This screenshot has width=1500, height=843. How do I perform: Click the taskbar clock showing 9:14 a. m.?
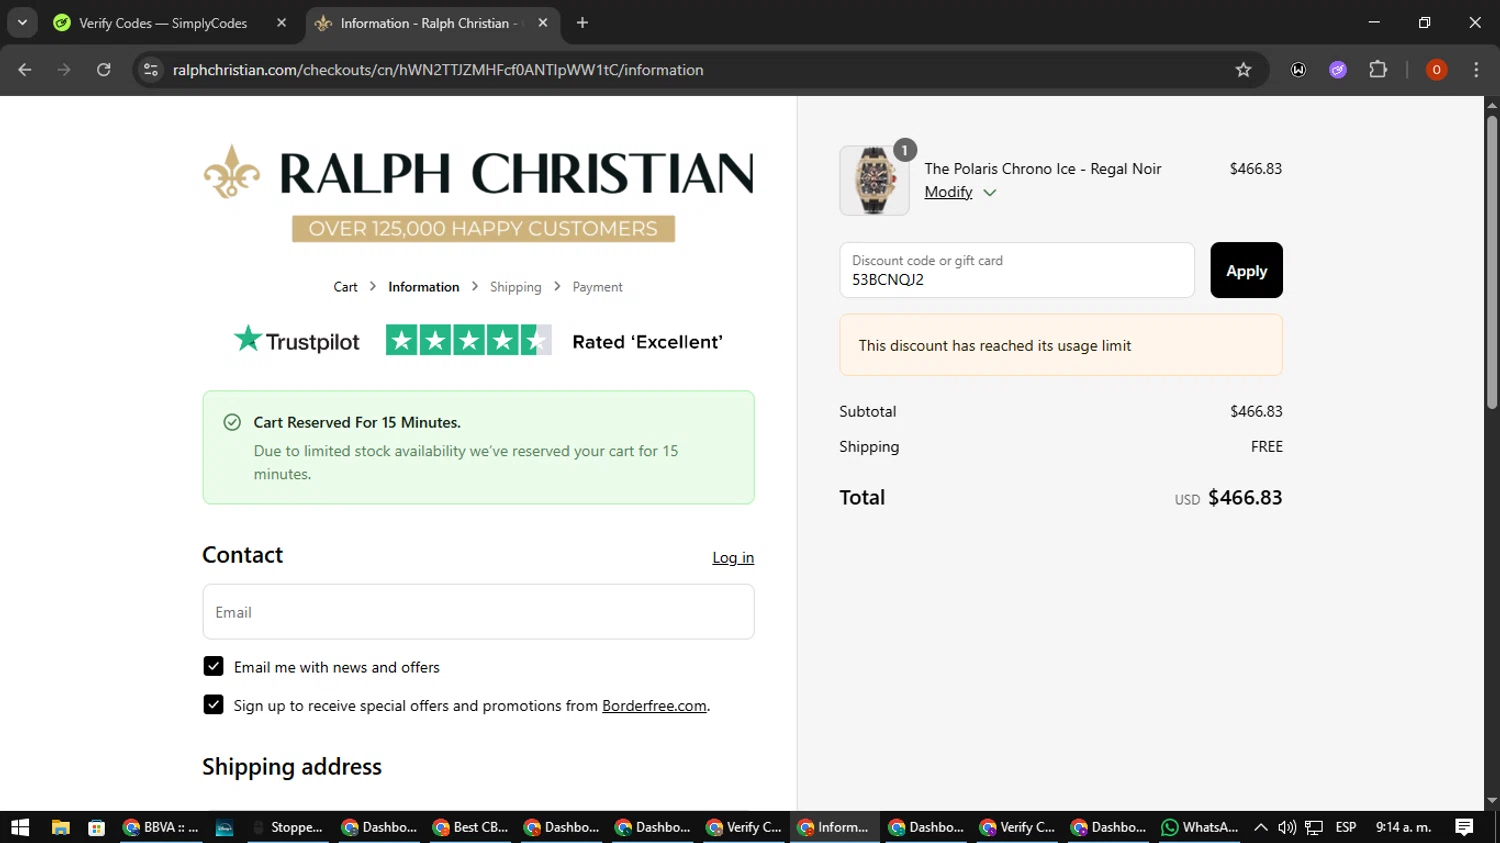[1404, 827]
